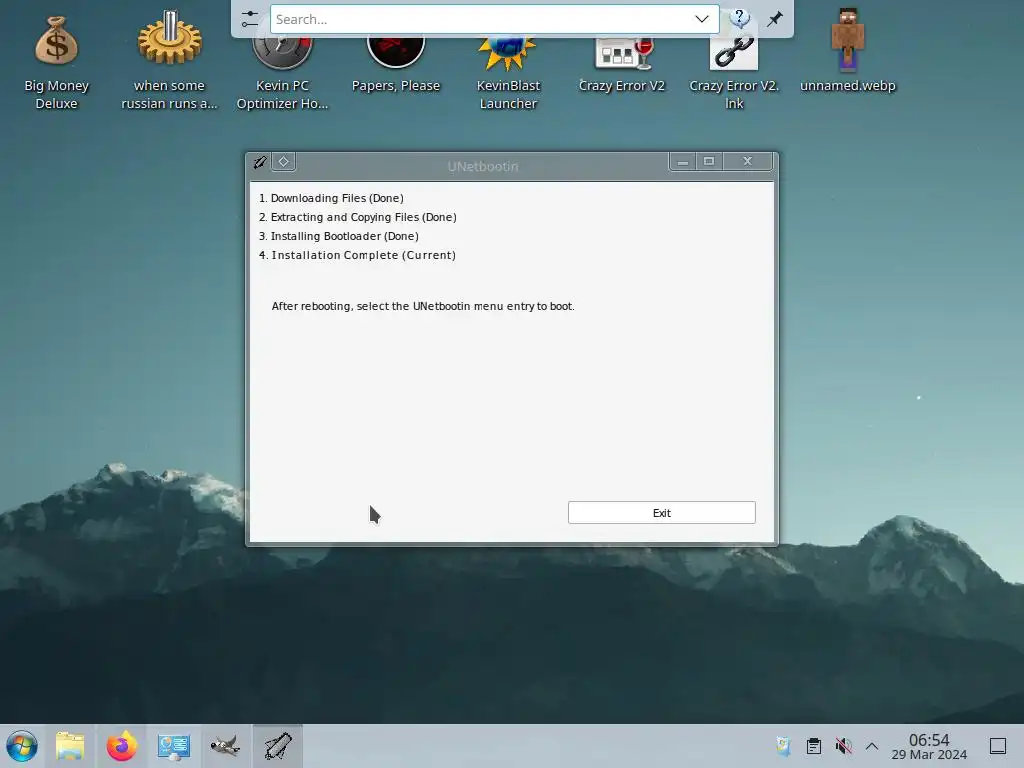Viewport: 1024px width, 768px height.
Task: Click the search input field
Action: 482,19
